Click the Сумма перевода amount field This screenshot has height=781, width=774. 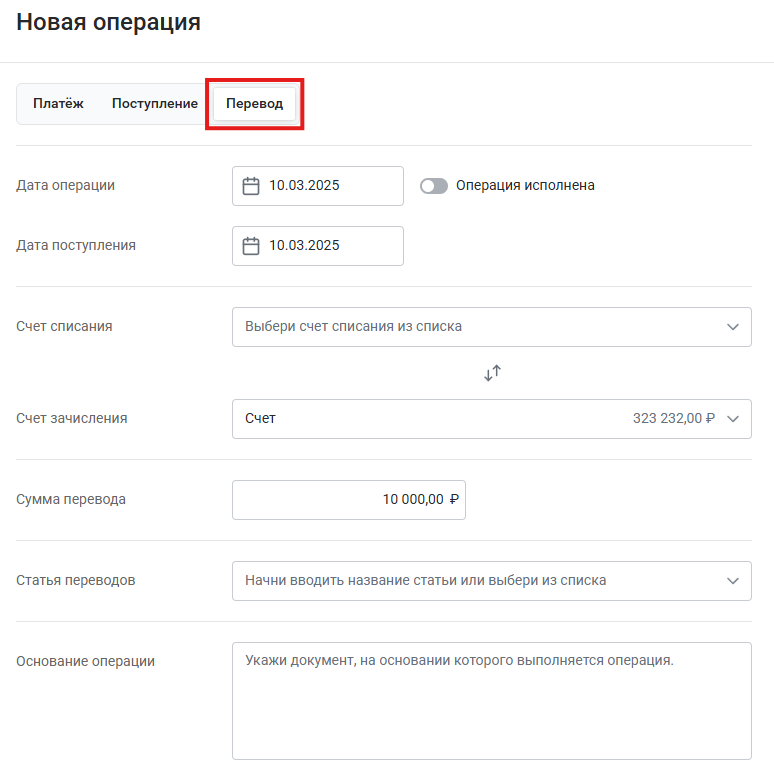(x=349, y=500)
